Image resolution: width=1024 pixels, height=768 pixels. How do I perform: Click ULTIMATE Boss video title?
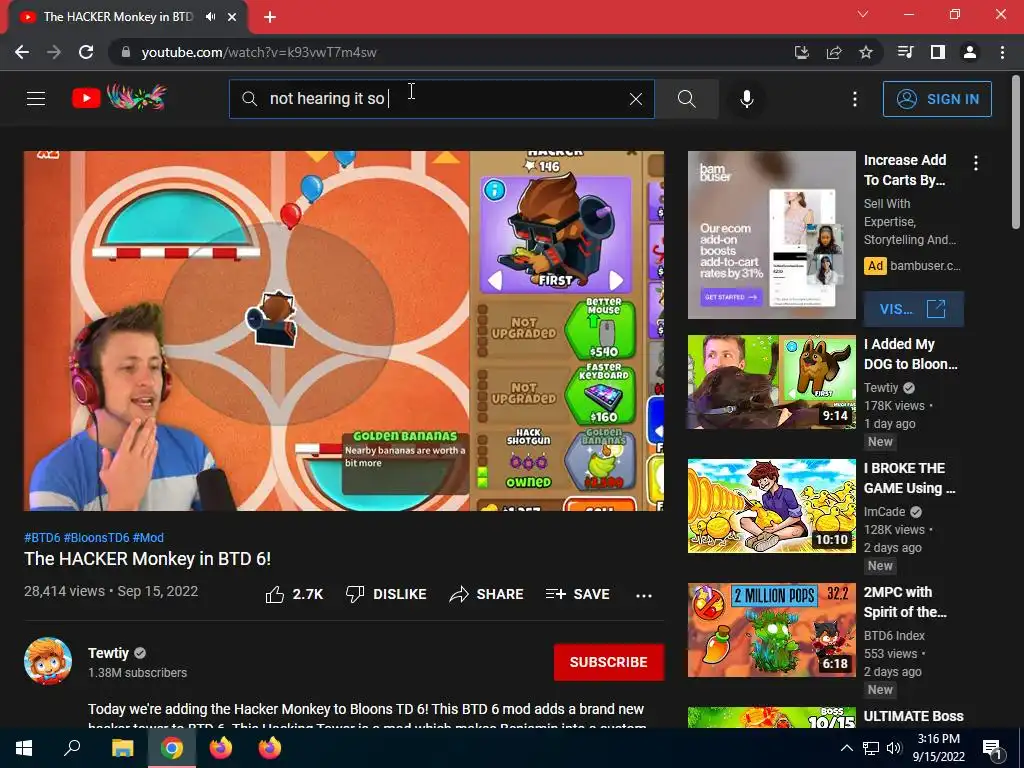click(x=913, y=716)
